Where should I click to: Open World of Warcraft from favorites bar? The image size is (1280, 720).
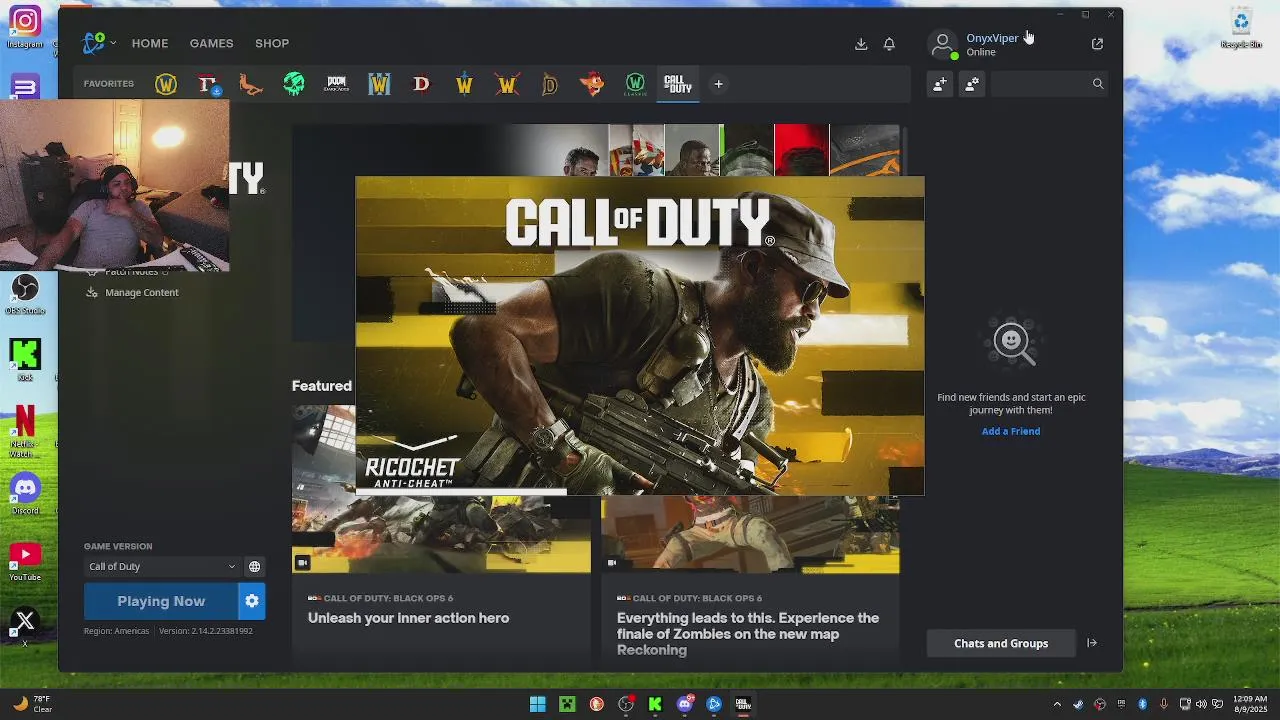(166, 84)
